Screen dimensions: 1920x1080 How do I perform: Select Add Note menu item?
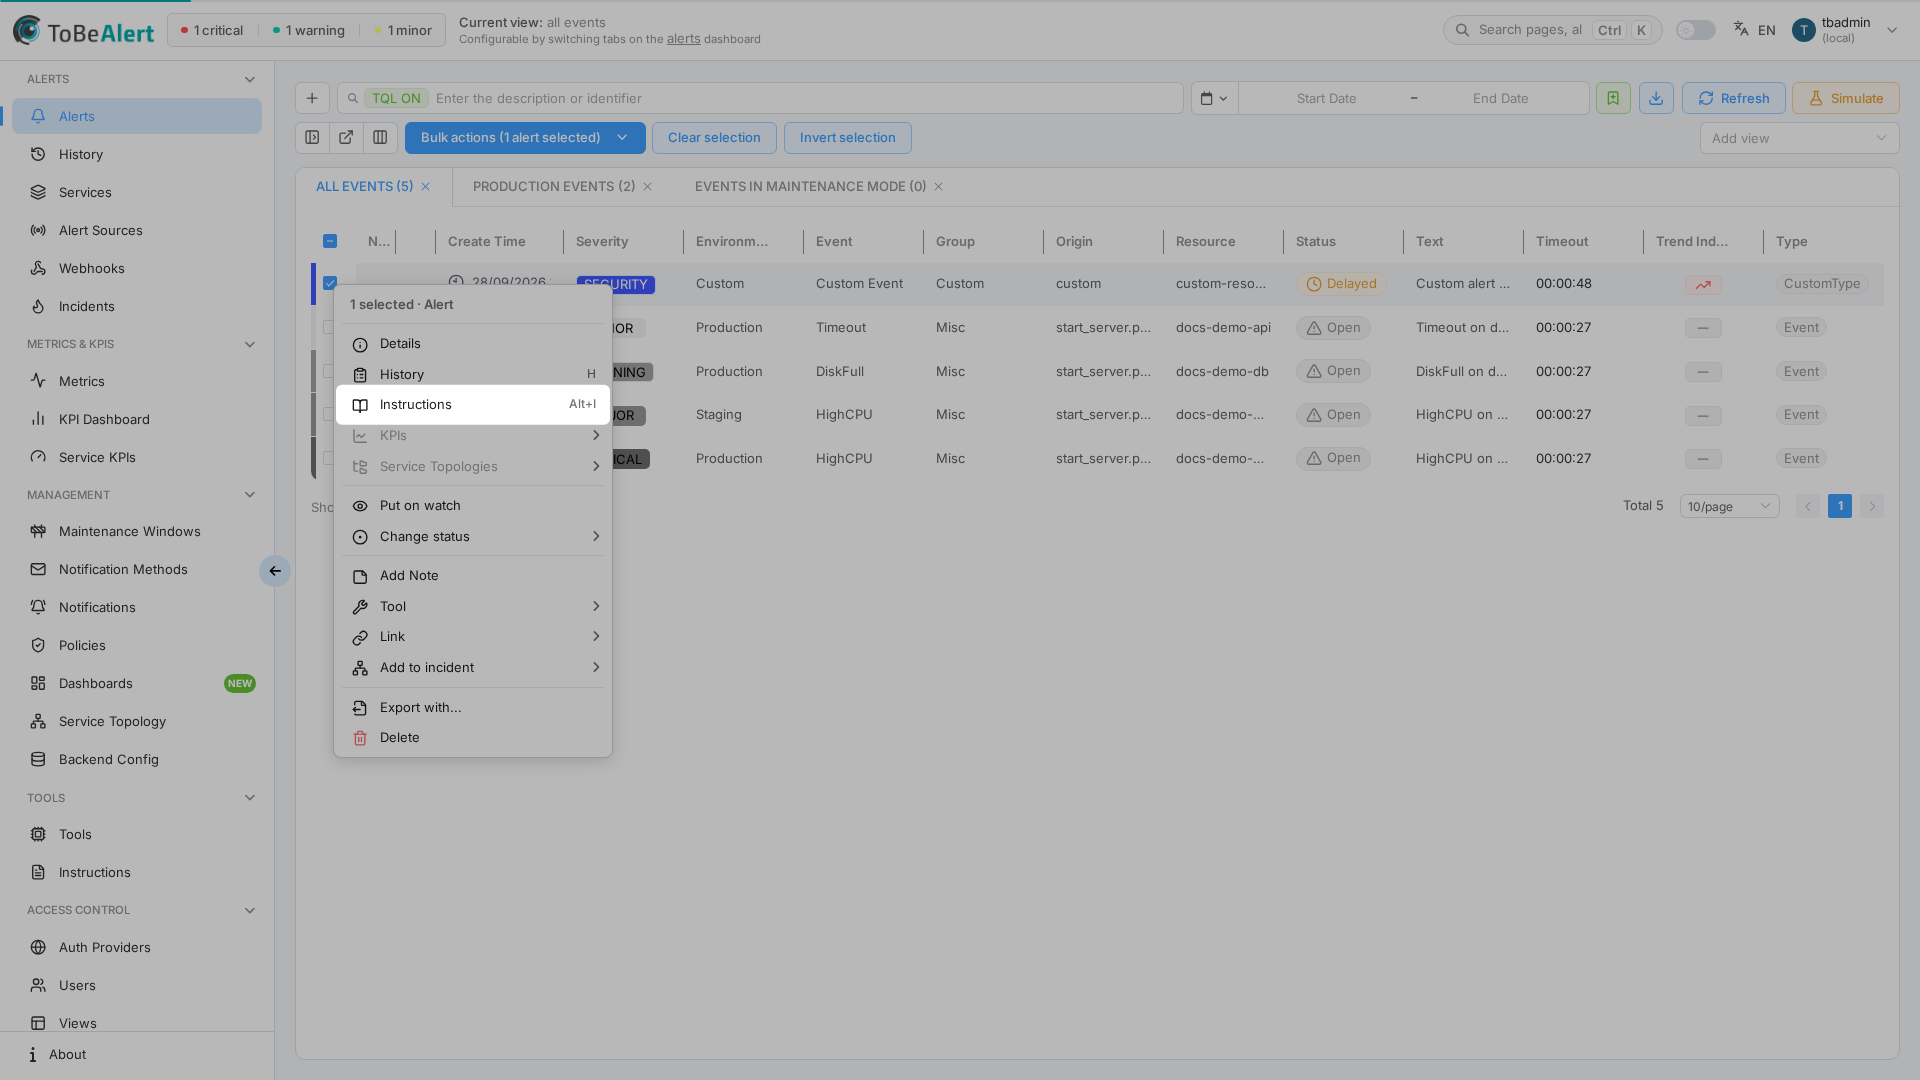(473, 576)
